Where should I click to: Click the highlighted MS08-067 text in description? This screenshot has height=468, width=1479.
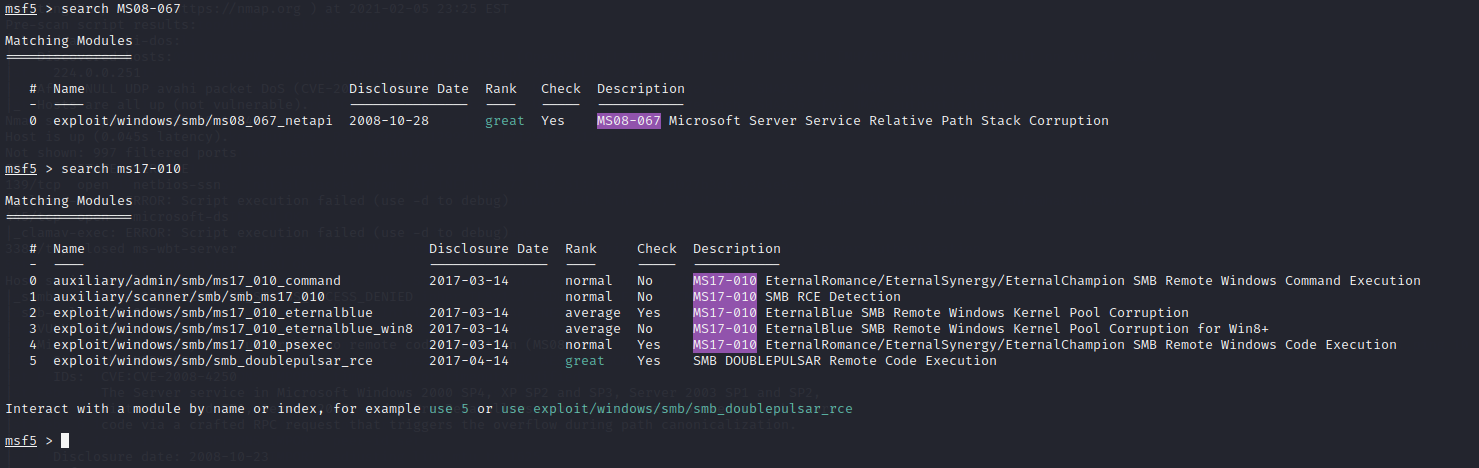pos(628,121)
